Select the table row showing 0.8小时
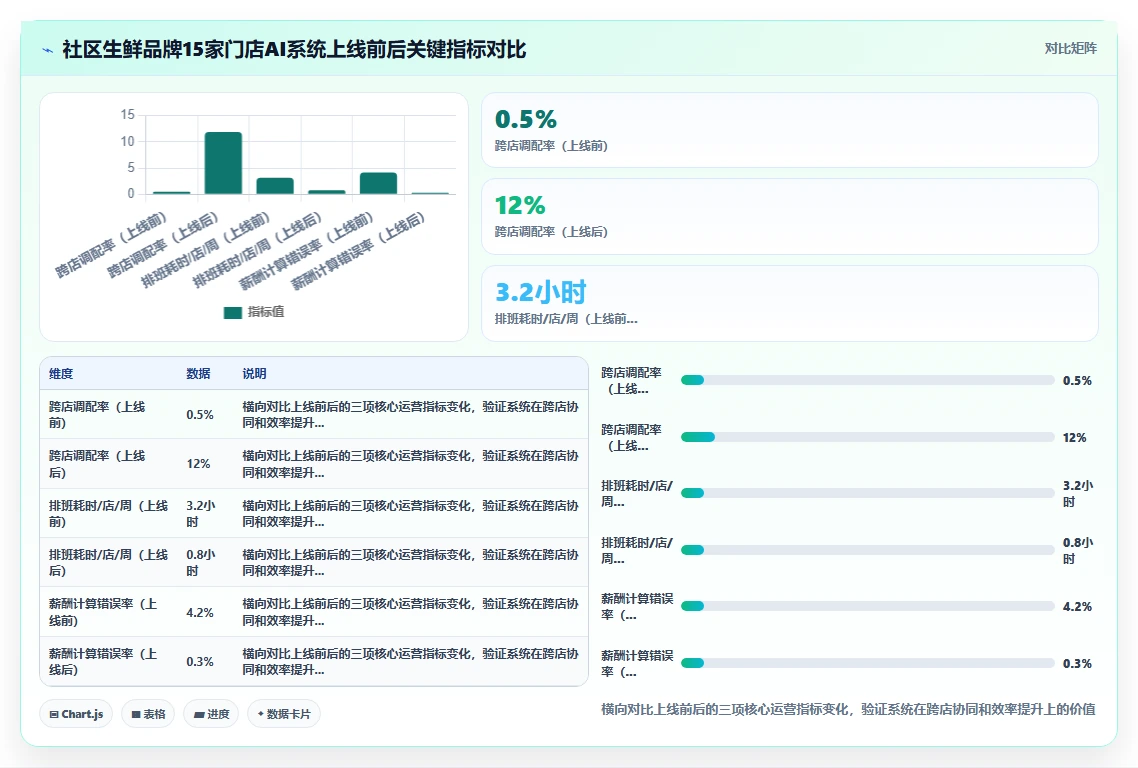This screenshot has height=768, width=1138. point(314,563)
